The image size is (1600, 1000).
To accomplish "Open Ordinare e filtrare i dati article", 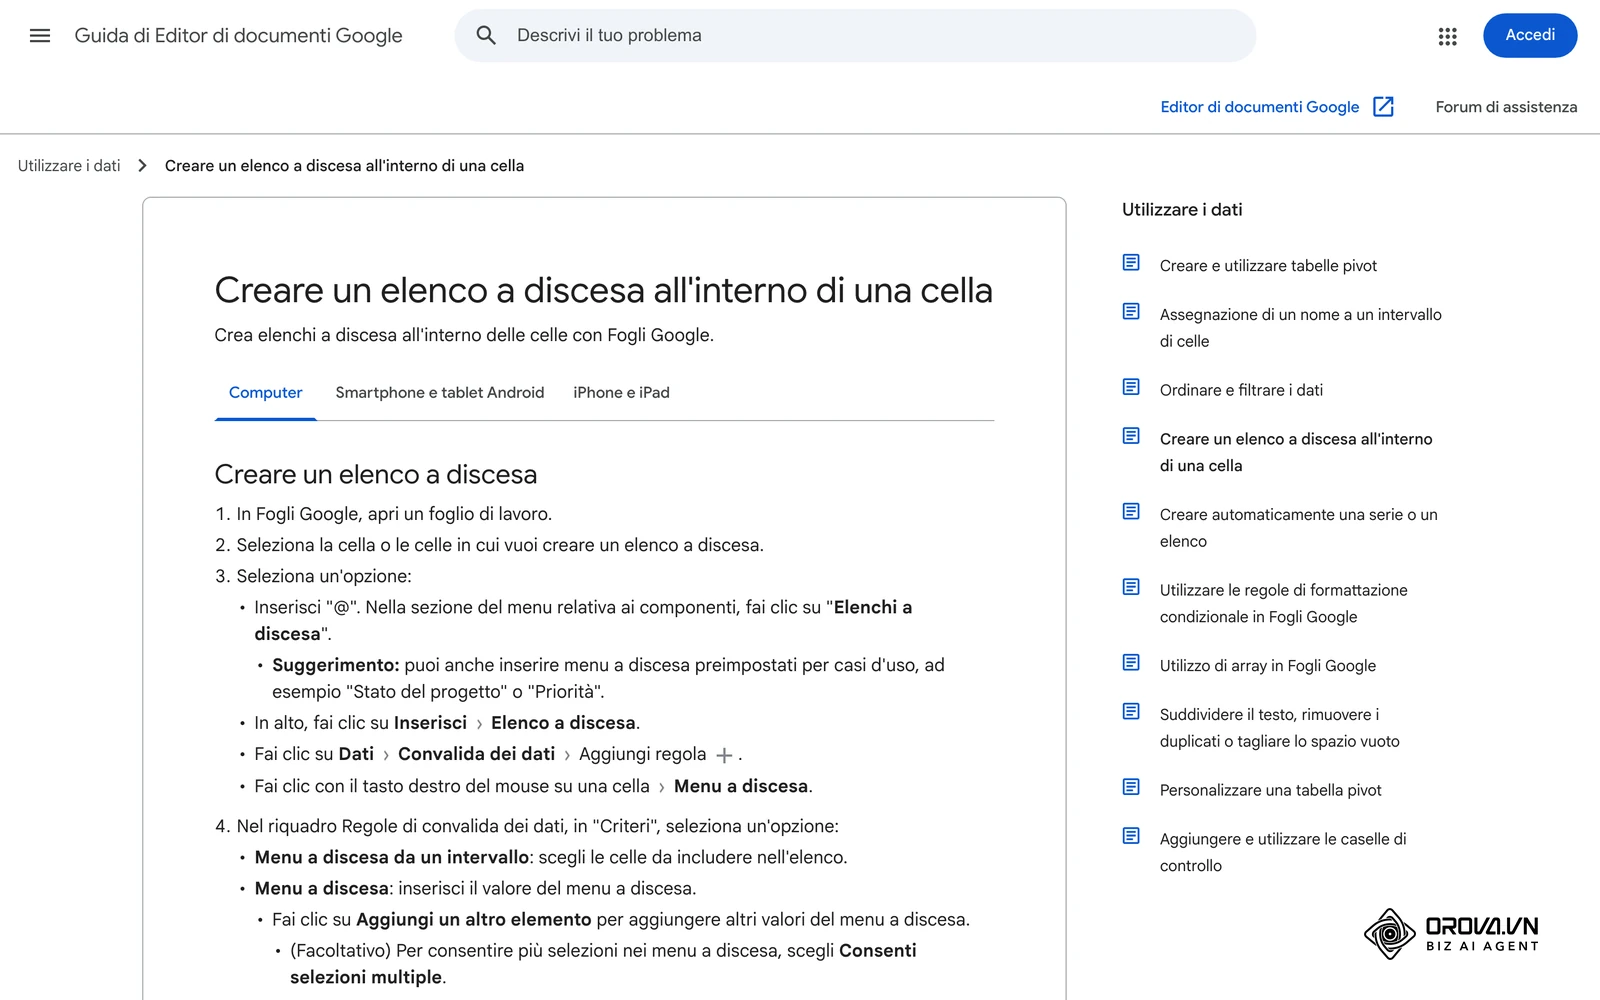I will (1241, 390).
